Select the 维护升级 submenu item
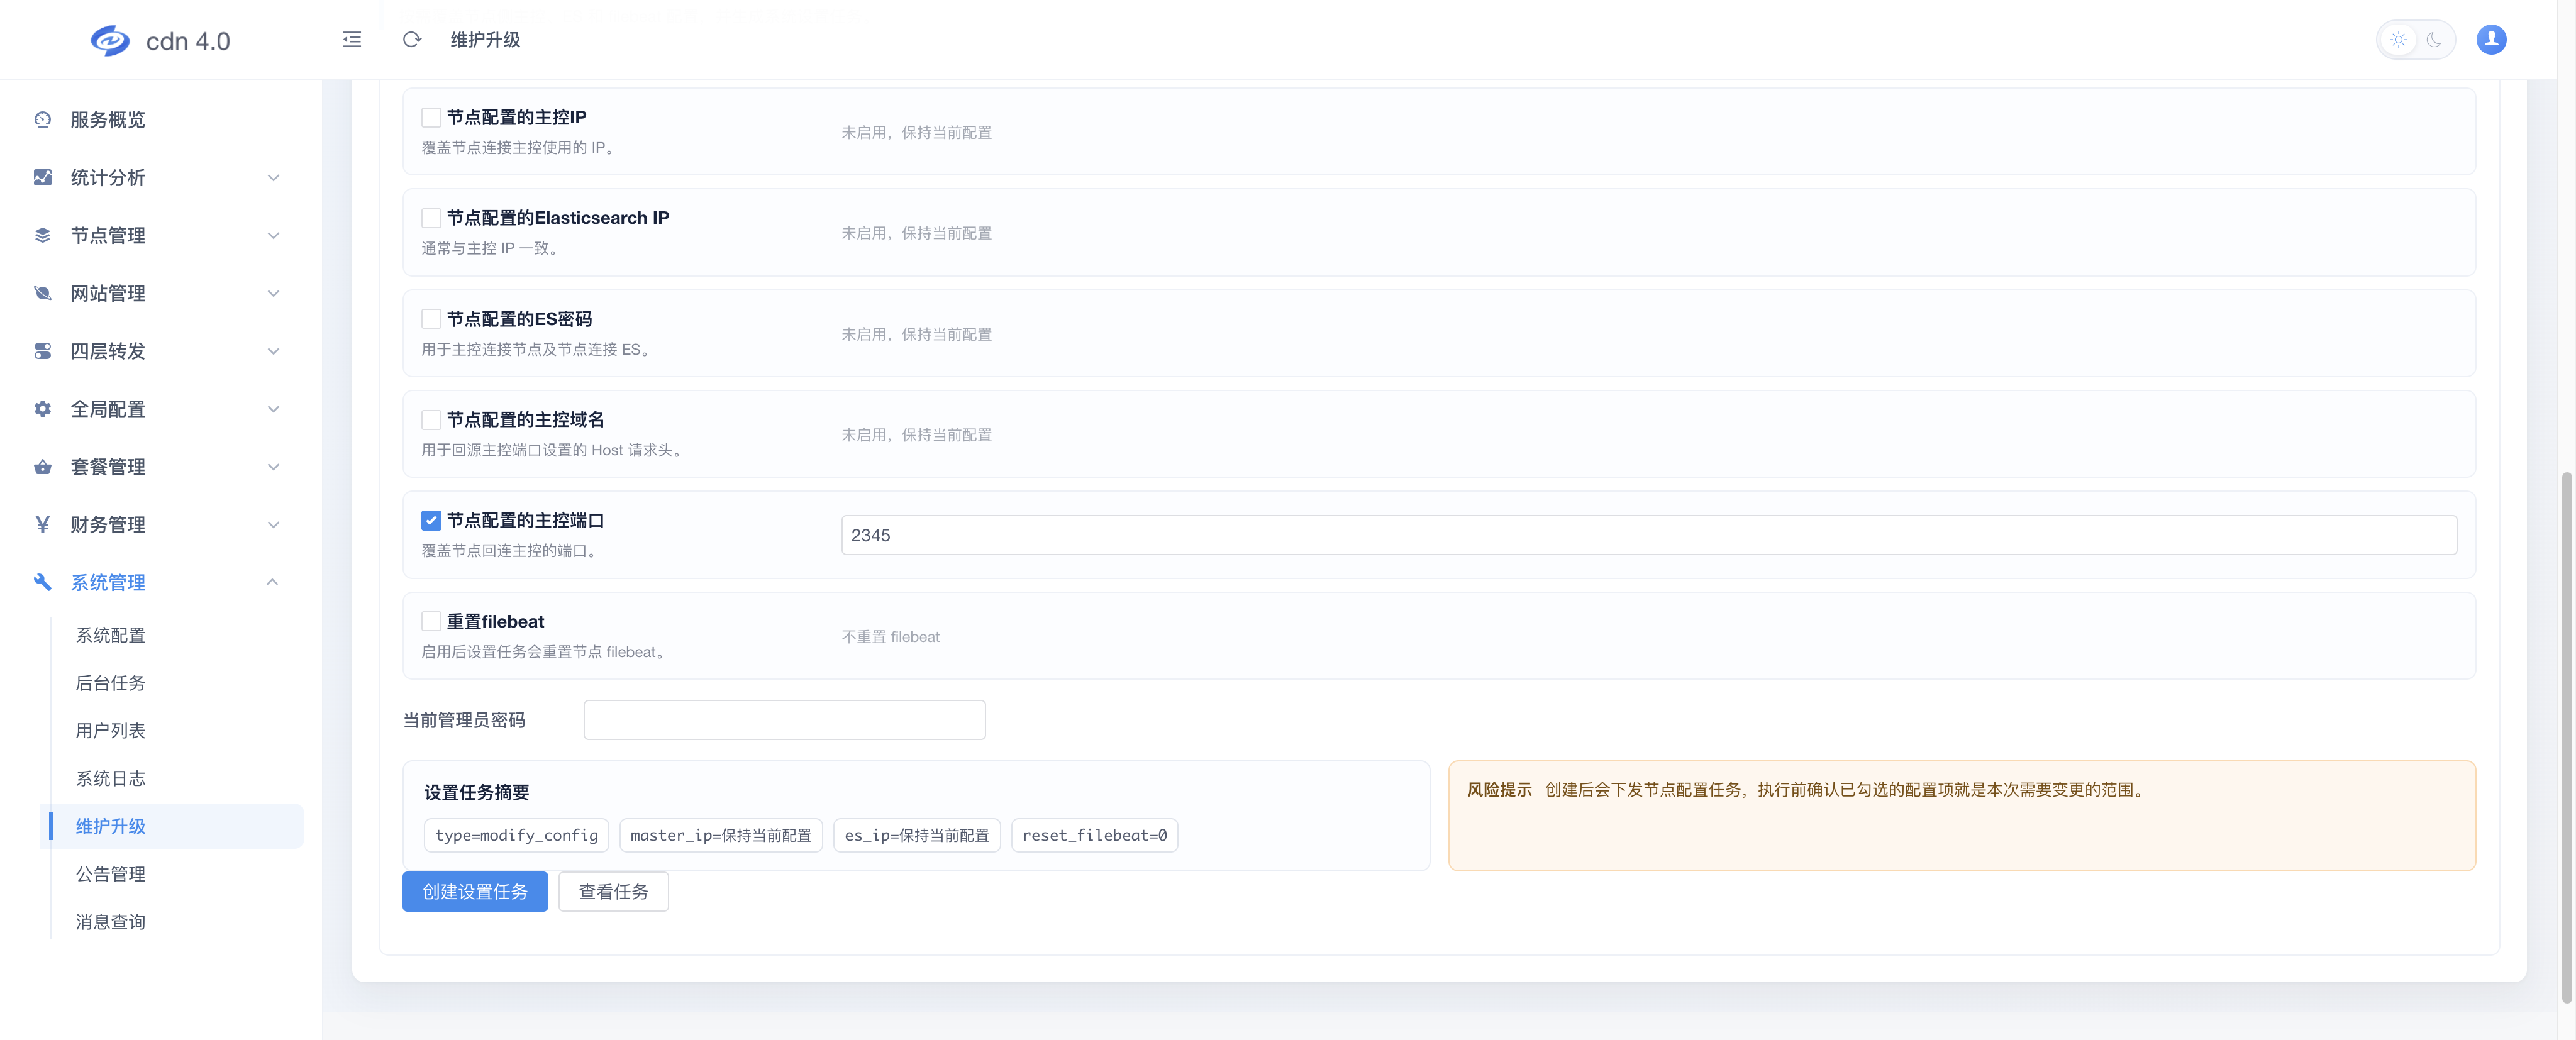Screen dimensions: 2576x1040 click(172, 826)
